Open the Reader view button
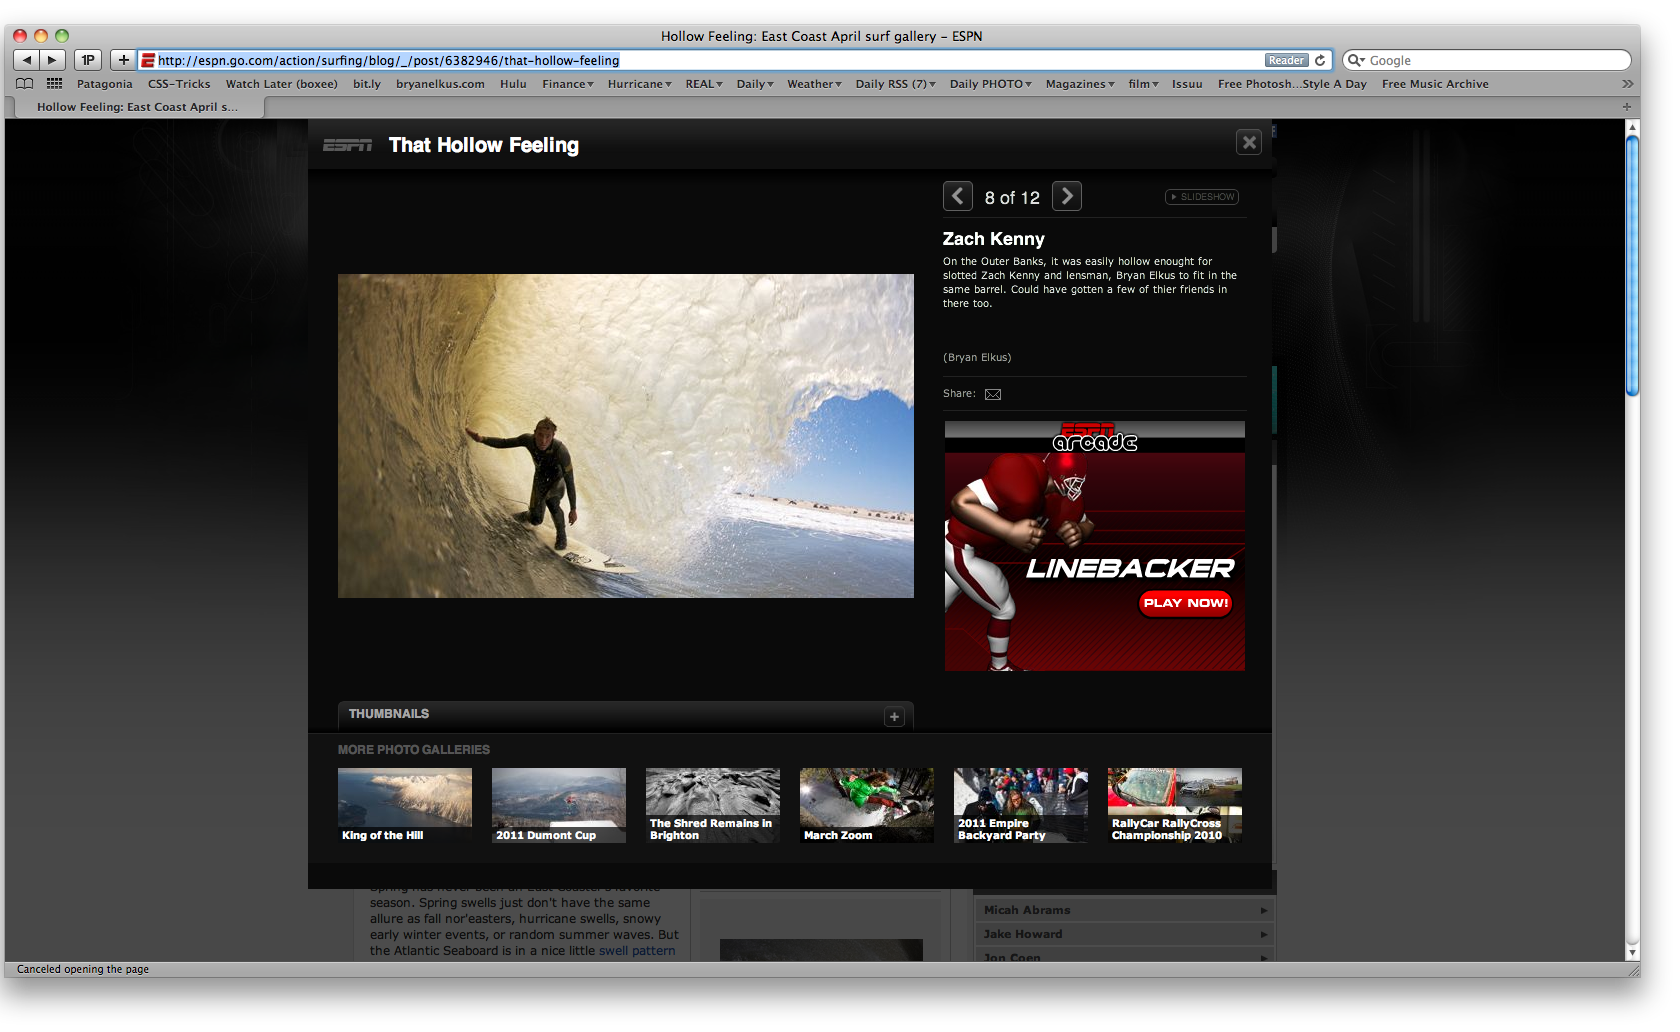The width and height of the screenshot is (1680, 1032). coord(1286,60)
